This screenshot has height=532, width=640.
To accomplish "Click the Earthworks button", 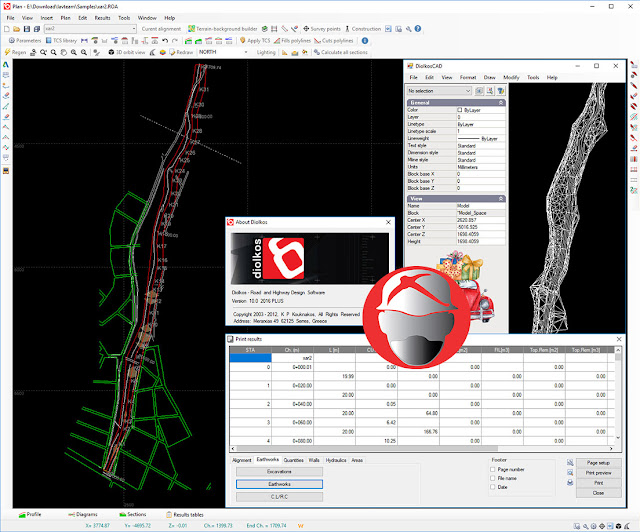I will click(279, 484).
